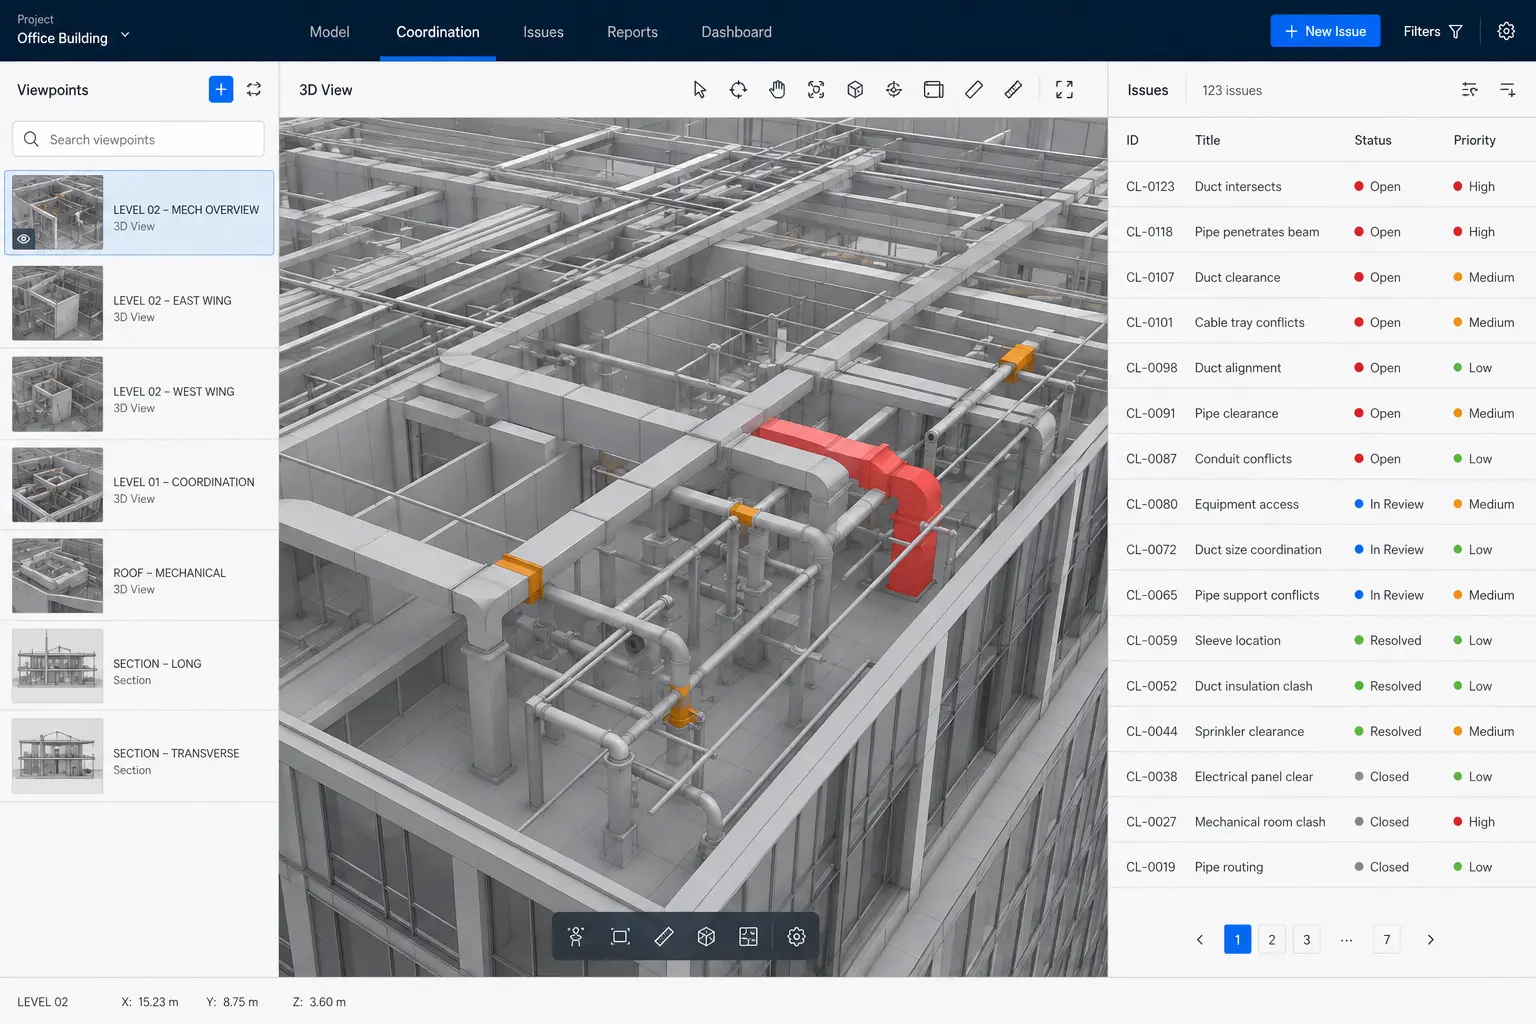Viewport: 1536px width, 1024px height.
Task: Open the issues list options sliders icon
Action: tap(1469, 90)
